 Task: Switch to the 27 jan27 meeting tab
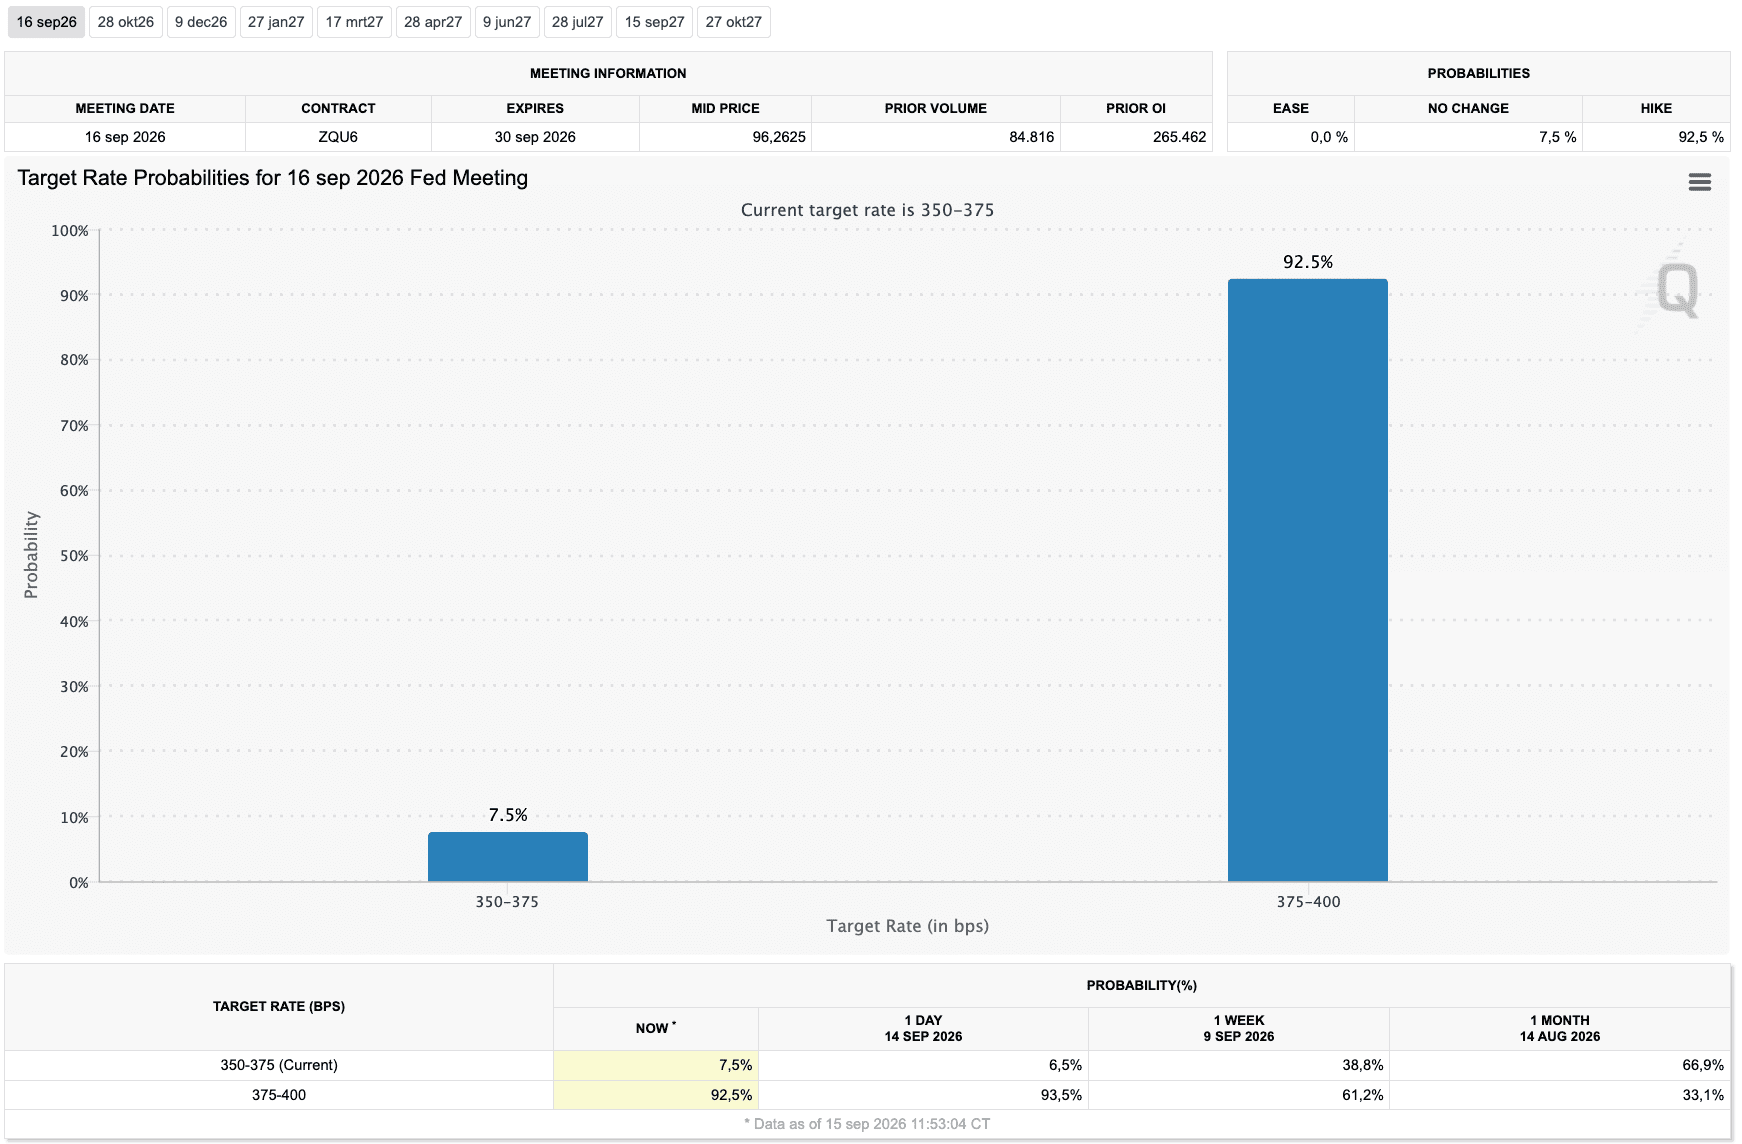(276, 22)
